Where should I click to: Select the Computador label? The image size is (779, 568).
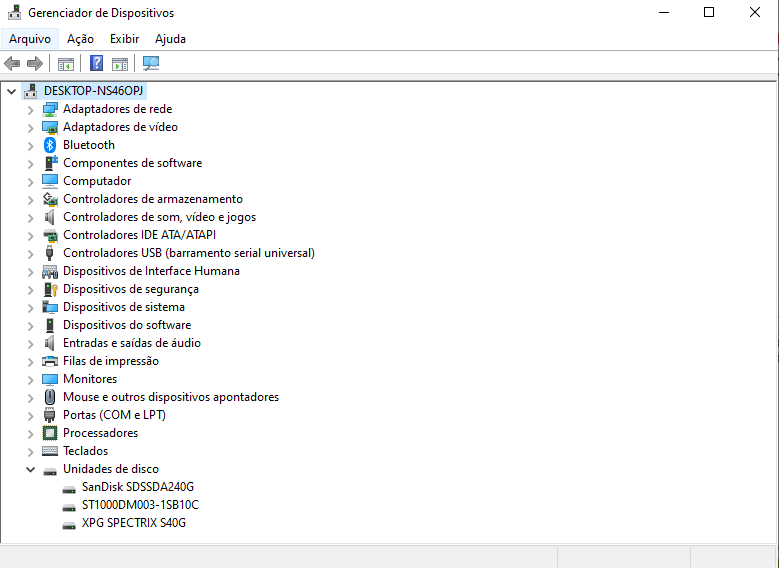click(97, 181)
